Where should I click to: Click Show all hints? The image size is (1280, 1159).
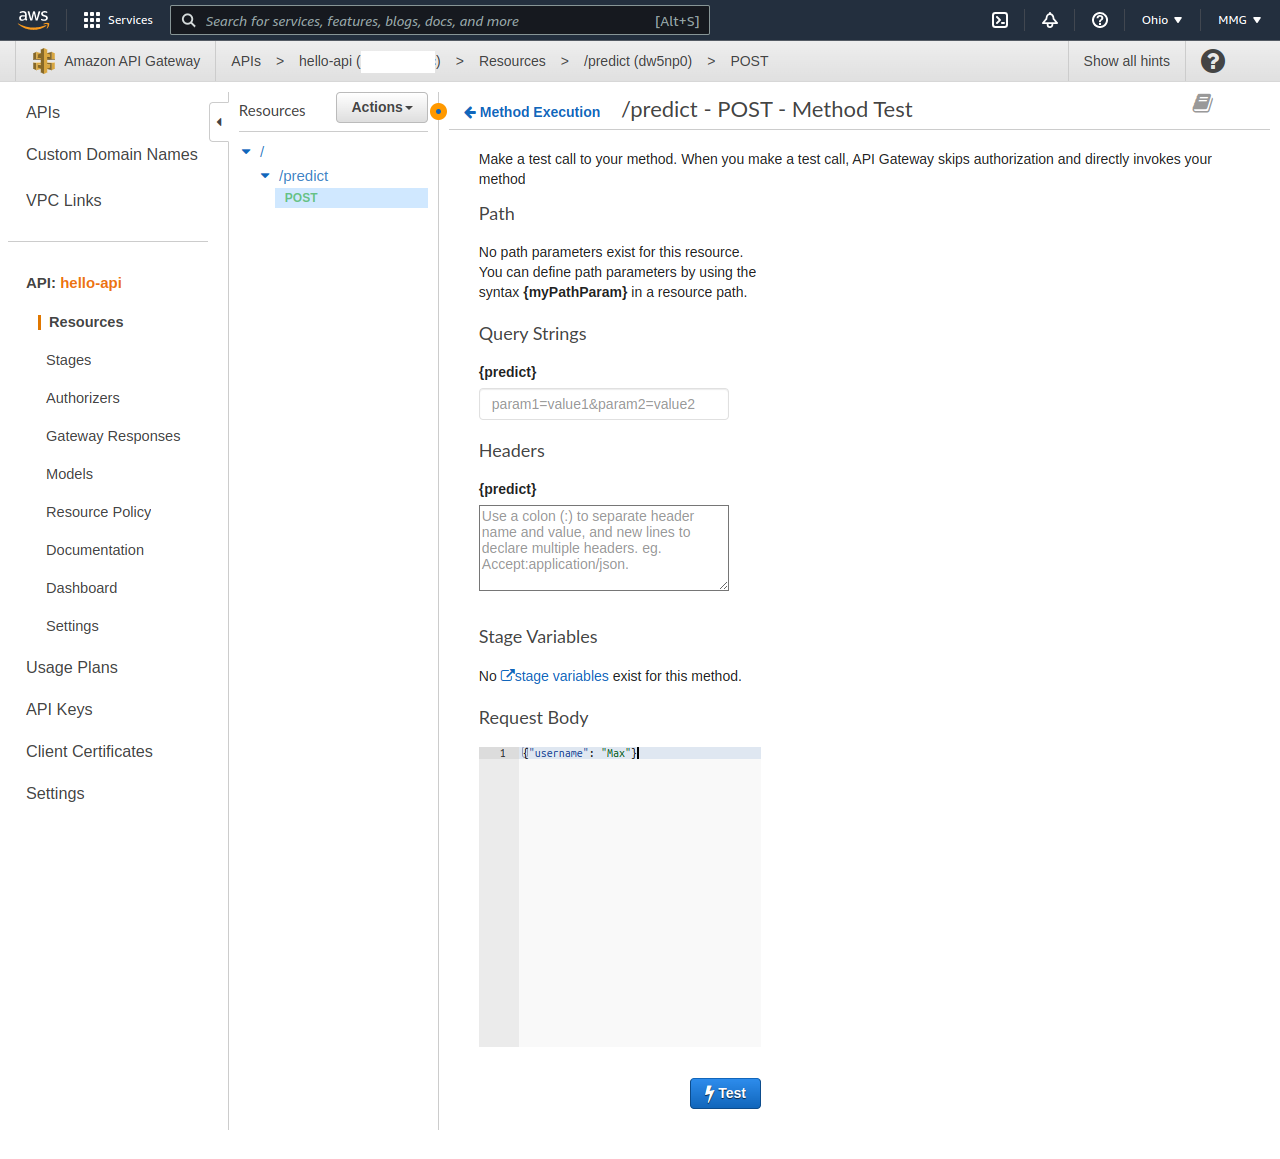1126,61
